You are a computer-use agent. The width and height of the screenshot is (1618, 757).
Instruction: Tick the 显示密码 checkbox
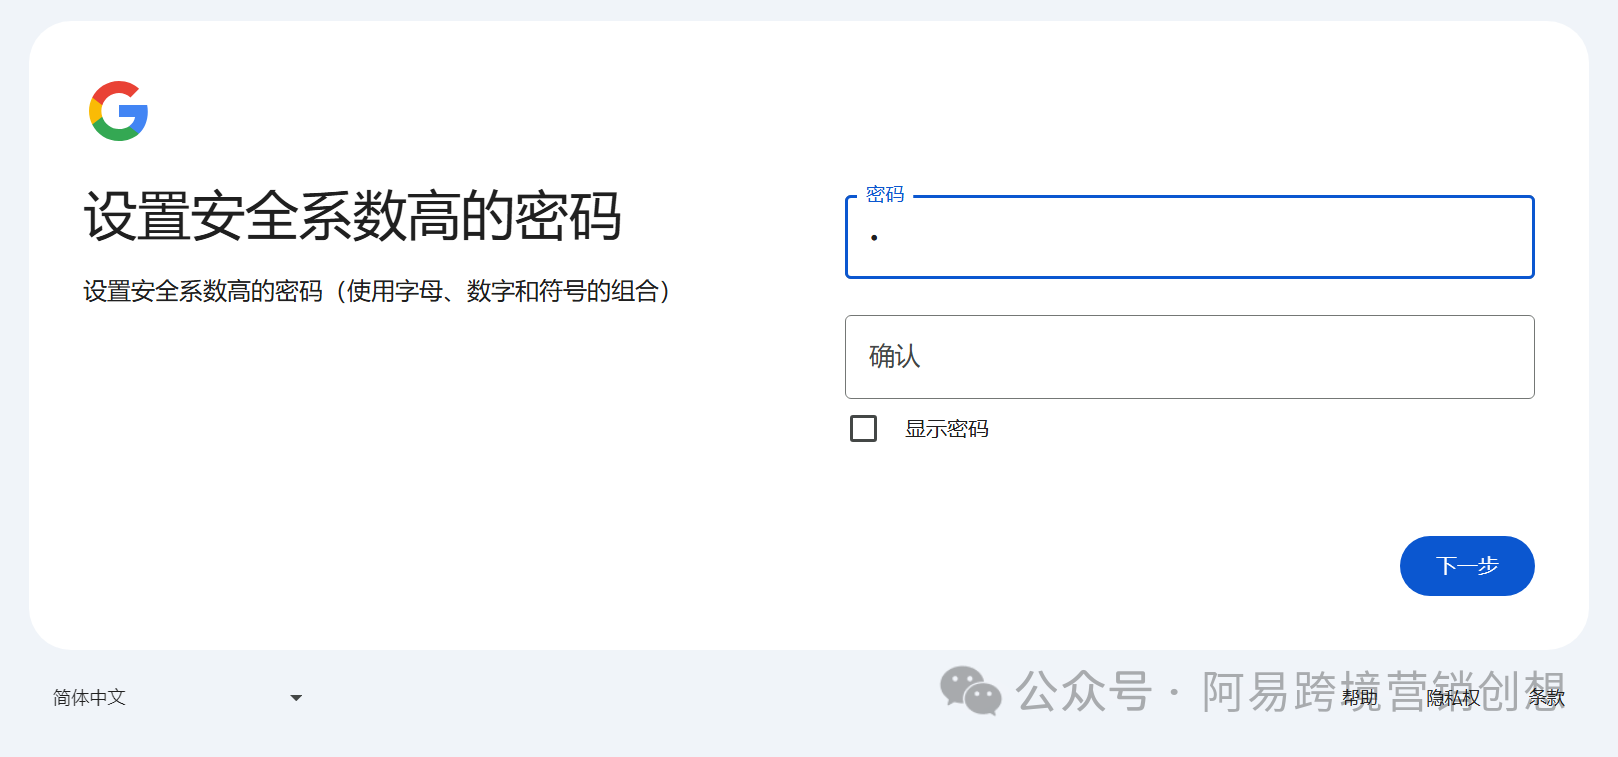click(863, 429)
